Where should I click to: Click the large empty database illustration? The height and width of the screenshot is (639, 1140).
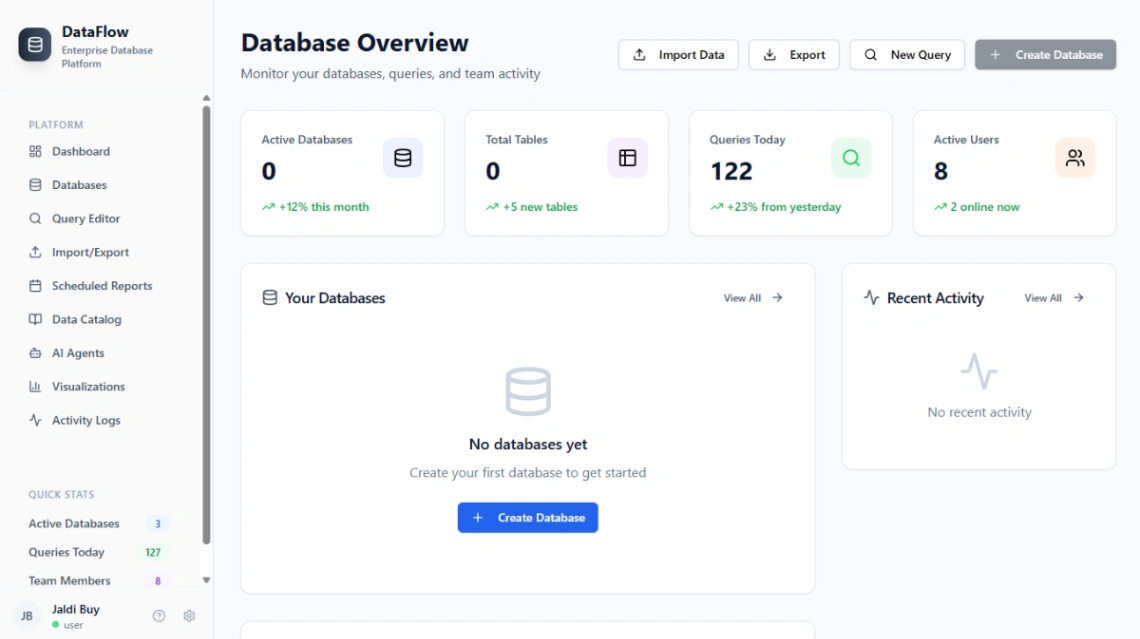click(x=528, y=391)
